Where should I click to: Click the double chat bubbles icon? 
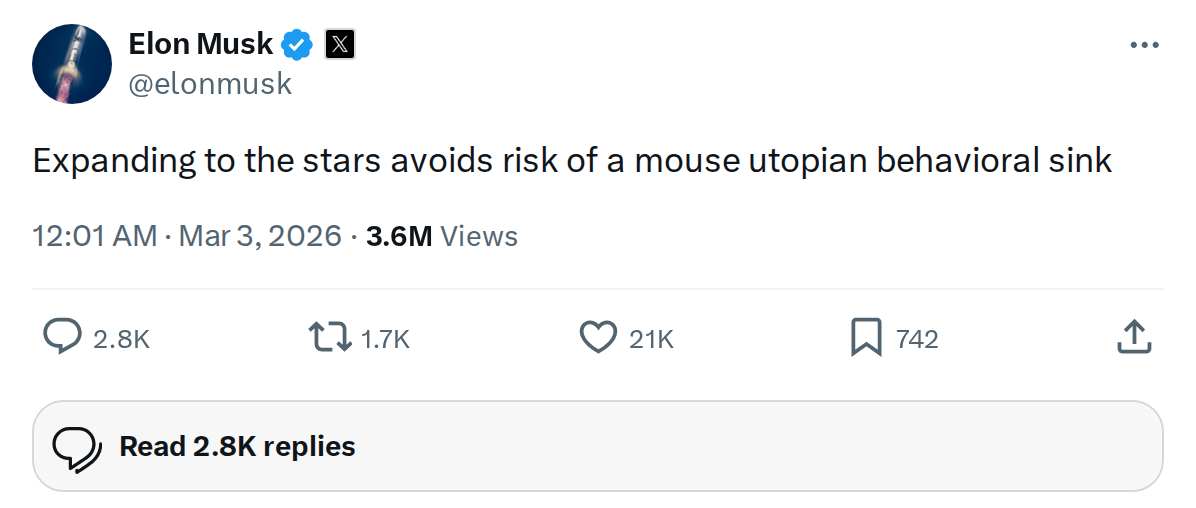(77, 446)
